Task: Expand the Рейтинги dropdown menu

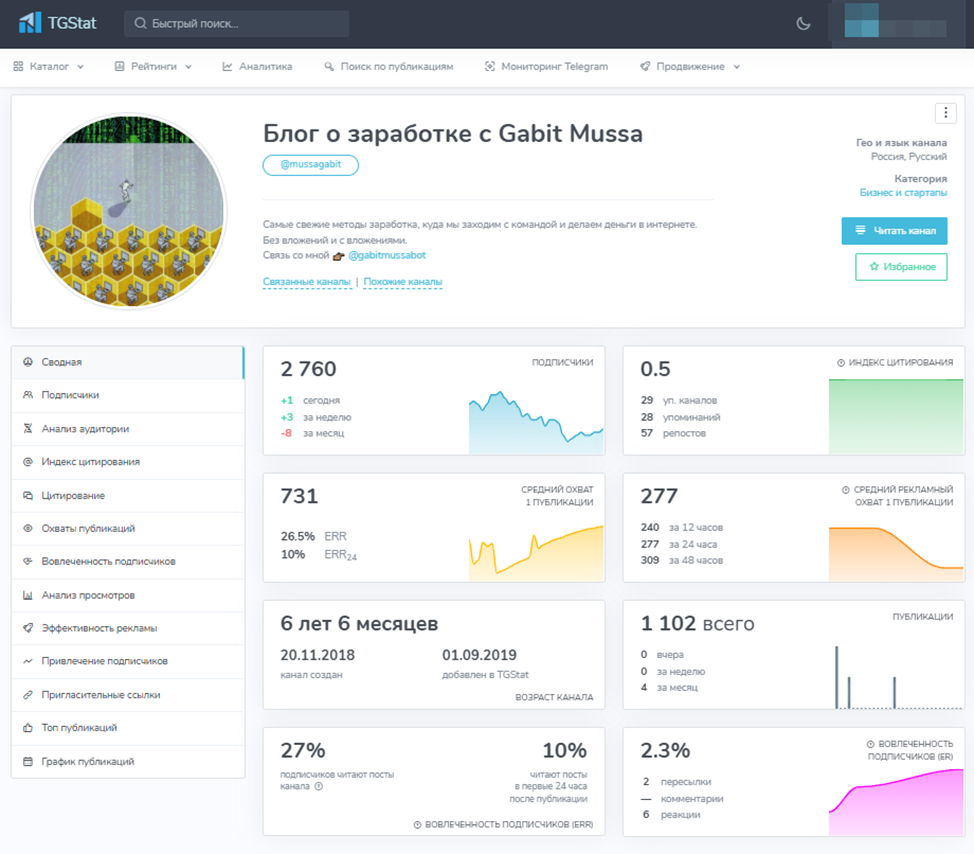Action: (153, 66)
